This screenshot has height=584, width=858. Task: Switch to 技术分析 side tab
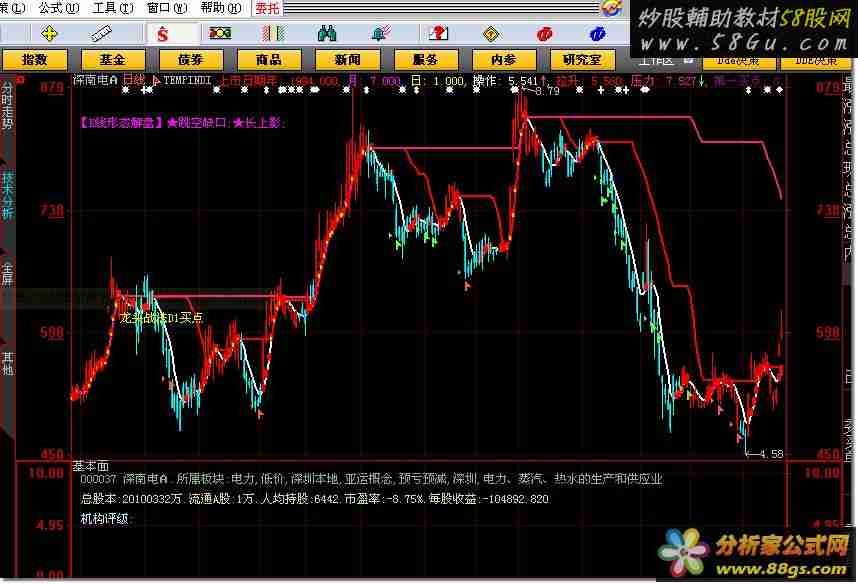(7, 196)
